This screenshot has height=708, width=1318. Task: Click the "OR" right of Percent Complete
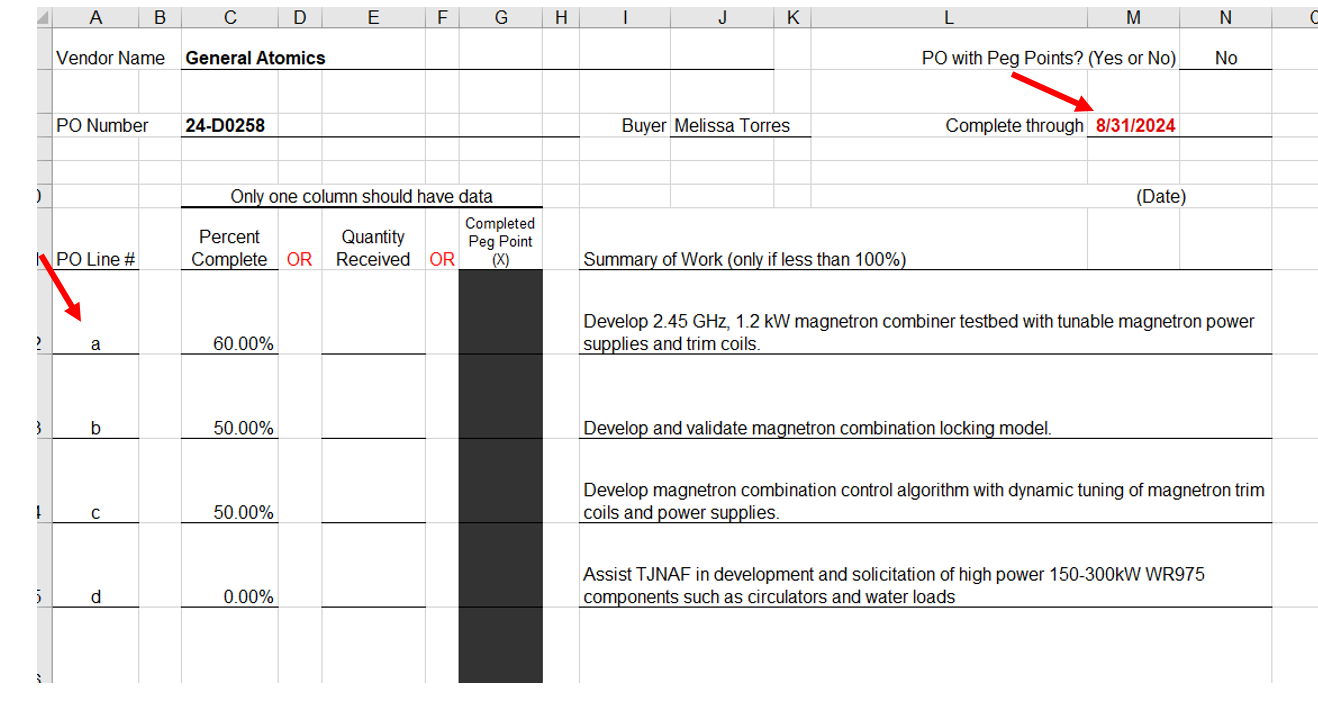[299, 259]
